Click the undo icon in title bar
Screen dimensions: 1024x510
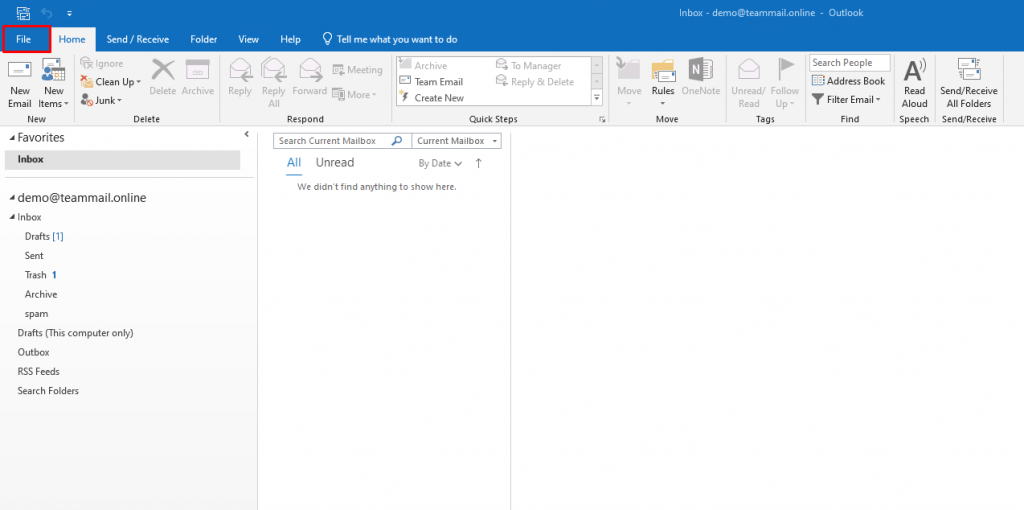click(x=46, y=13)
